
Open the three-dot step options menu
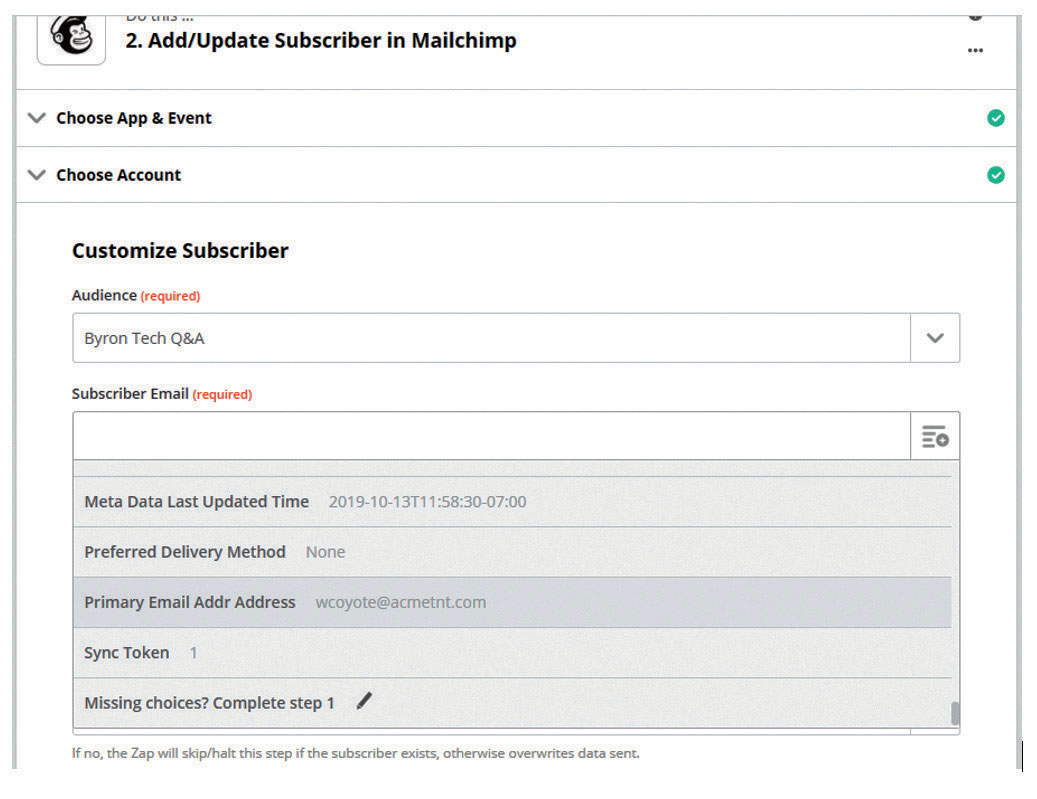(x=975, y=51)
